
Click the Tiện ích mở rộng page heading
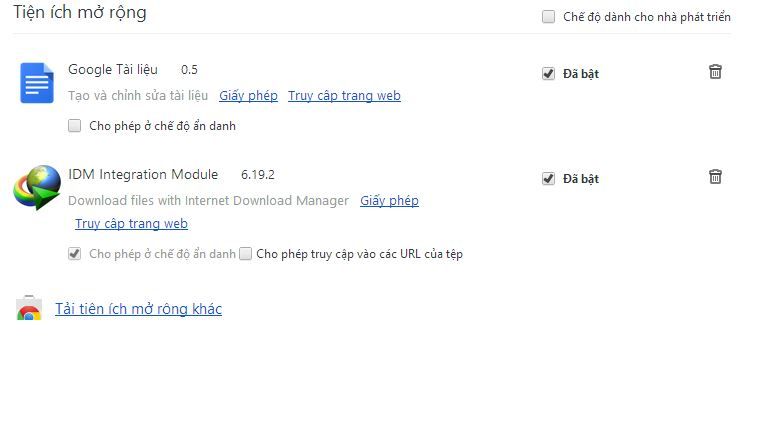point(80,13)
